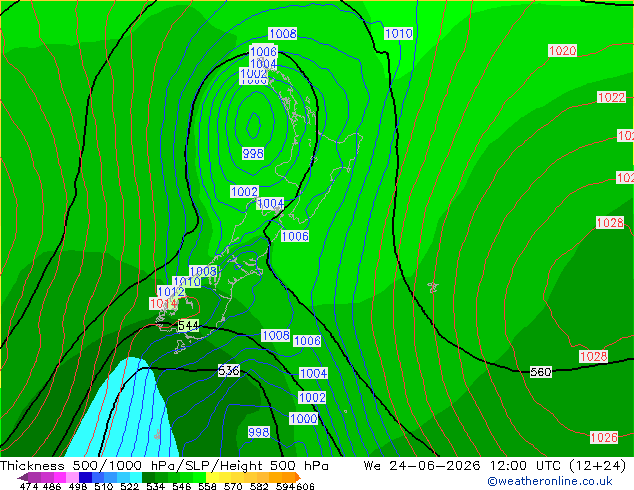Click the legend value 510
The width and height of the screenshot is (634, 490).
click(x=104, y=486)
